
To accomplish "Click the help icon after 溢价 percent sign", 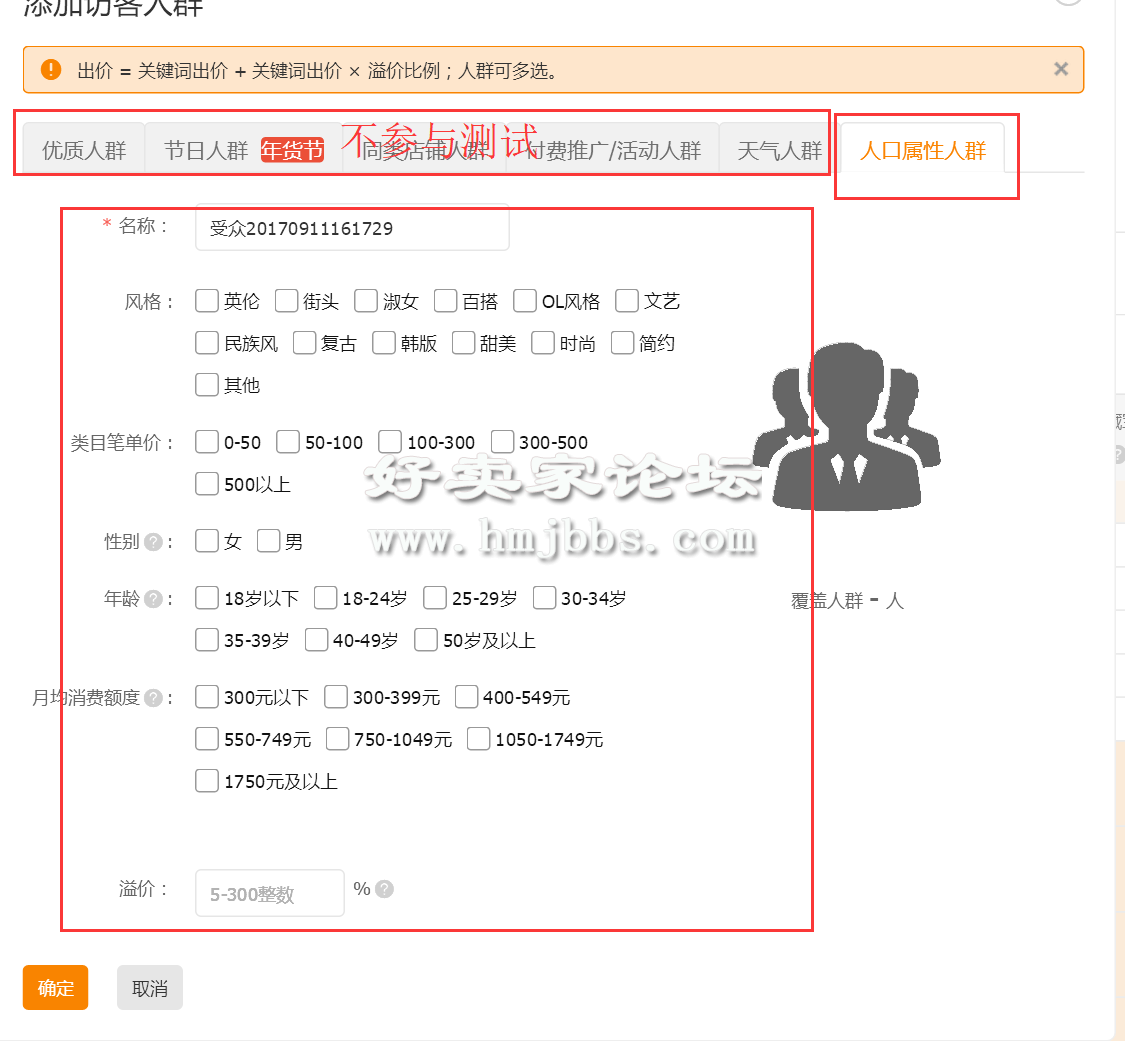I will click(x=384, y=889).
